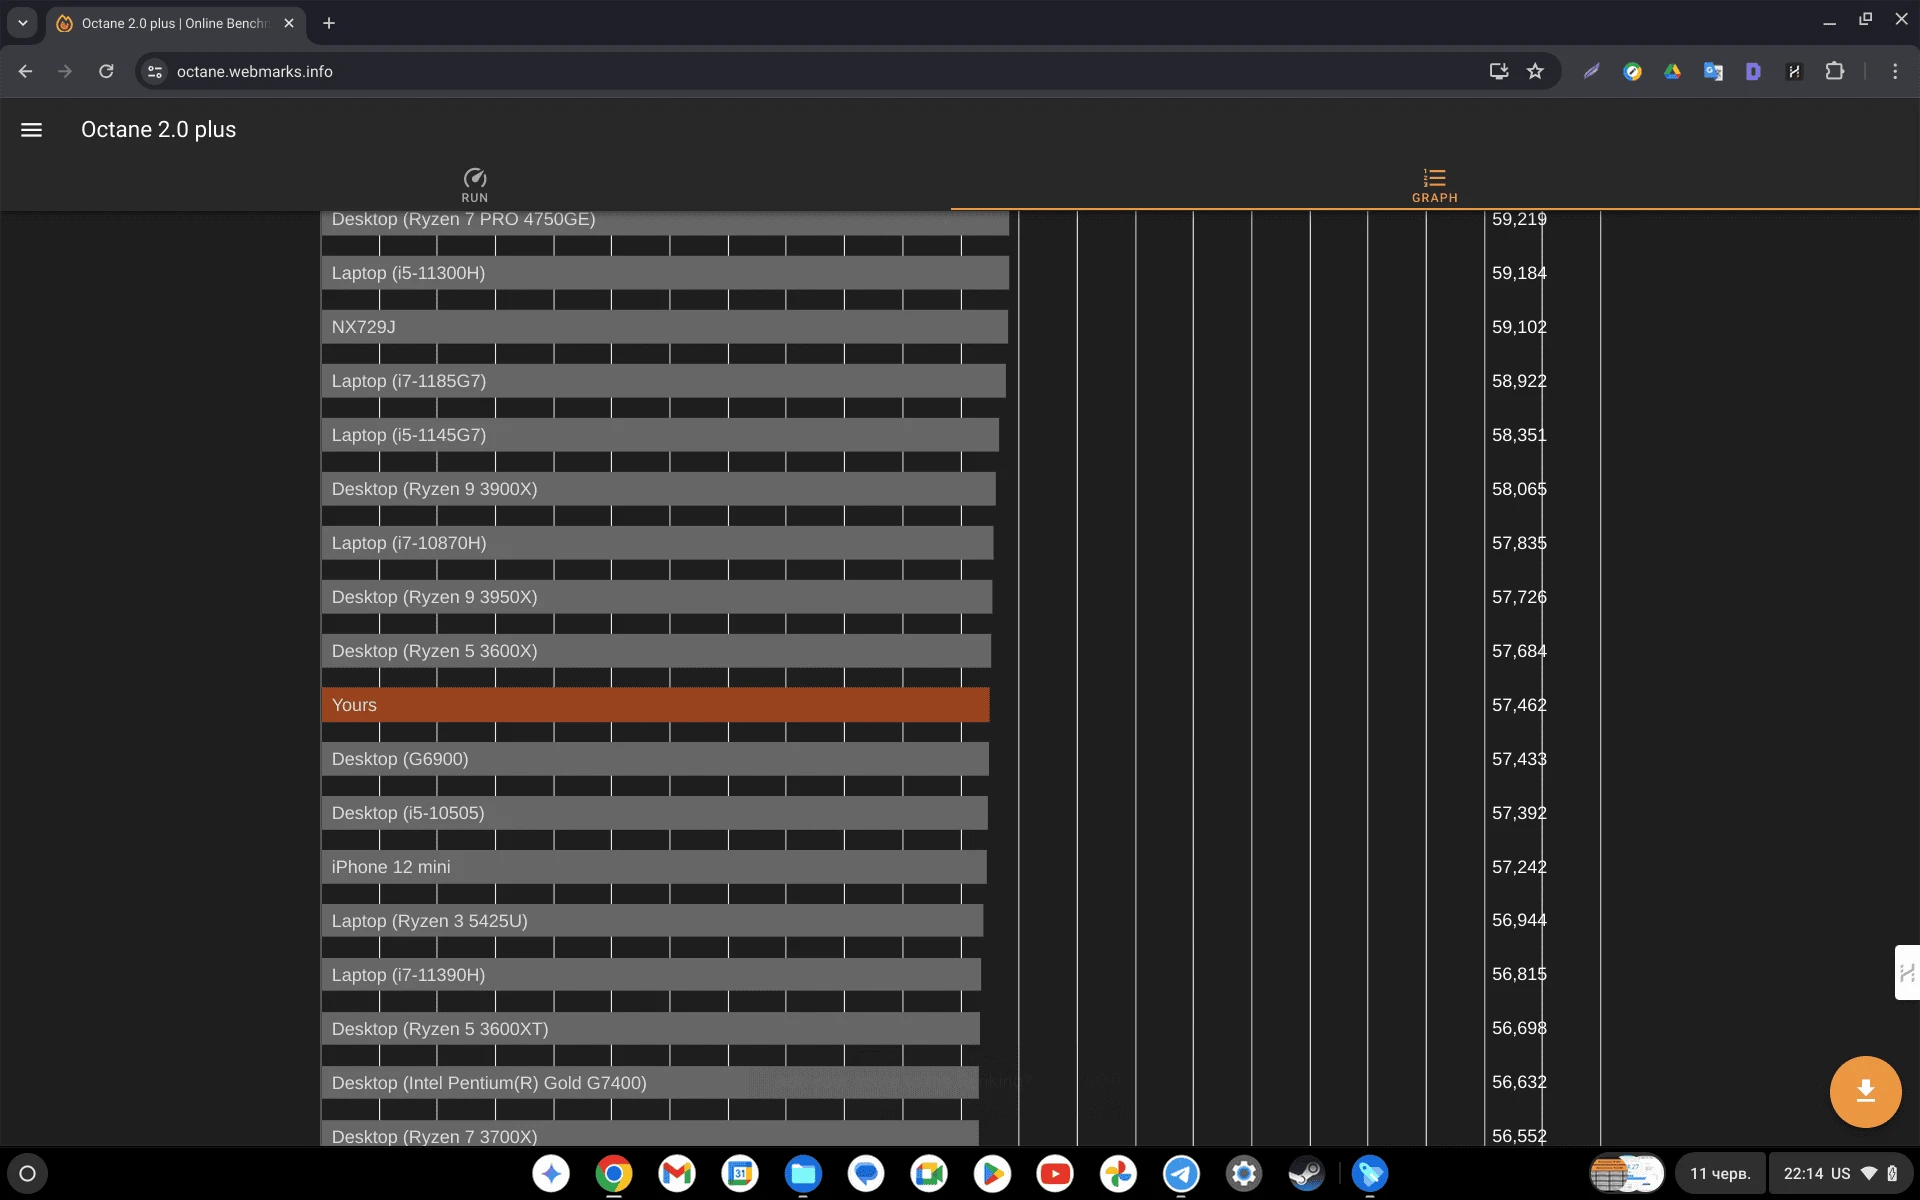Open the ChromeOS launcher
1920x1200 pixels.
(x=27, y=1173)
